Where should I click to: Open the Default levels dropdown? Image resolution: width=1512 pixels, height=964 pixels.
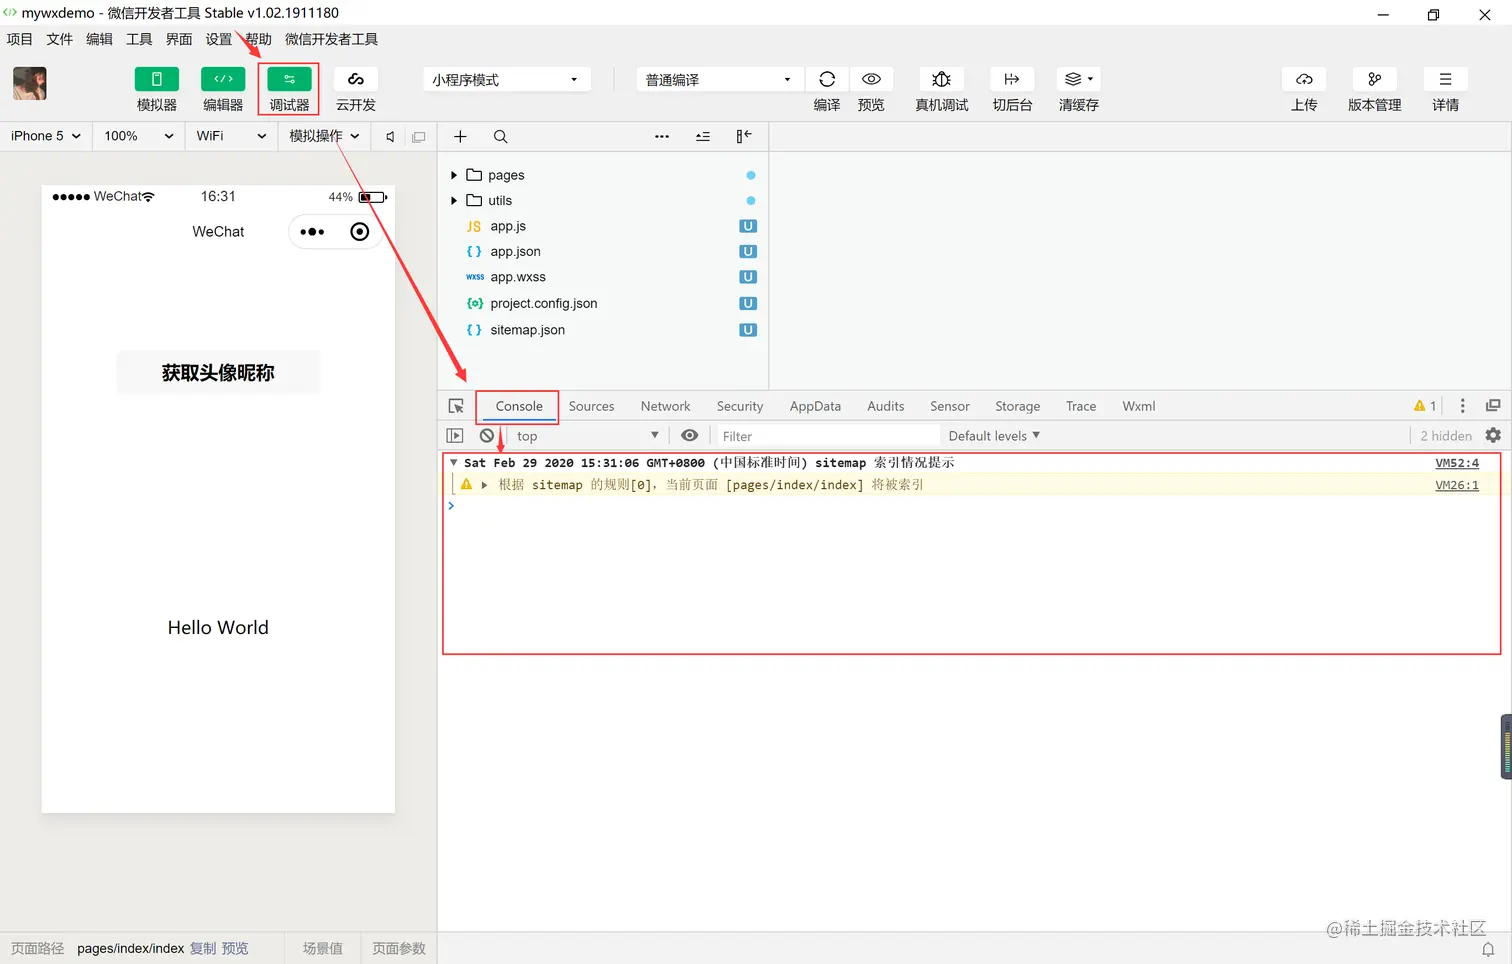pos(994,436)
